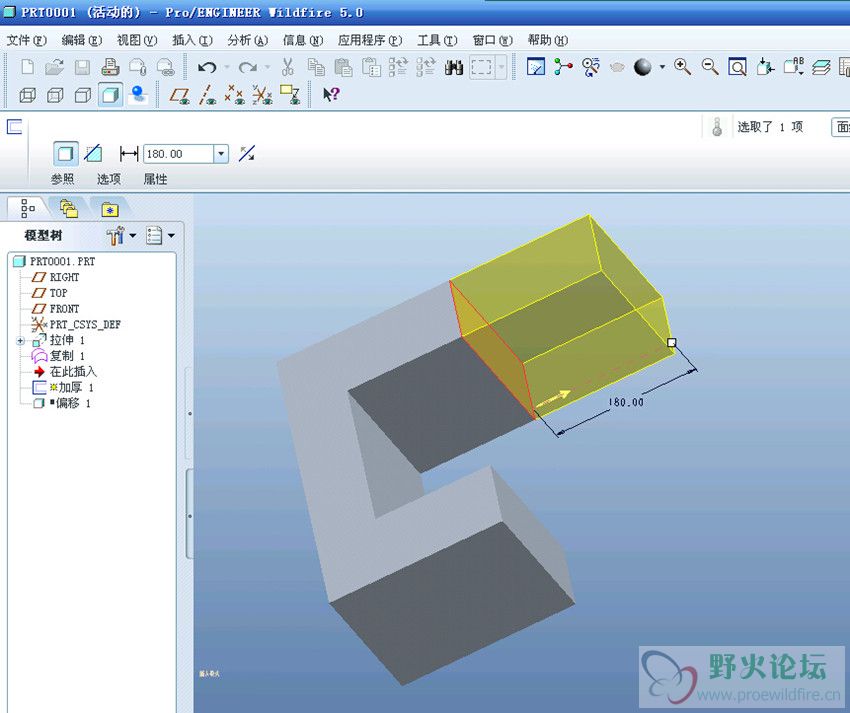Expand the 拉伸 1 tree node
This screenshot has width=850, height=713.
(20, 341)
